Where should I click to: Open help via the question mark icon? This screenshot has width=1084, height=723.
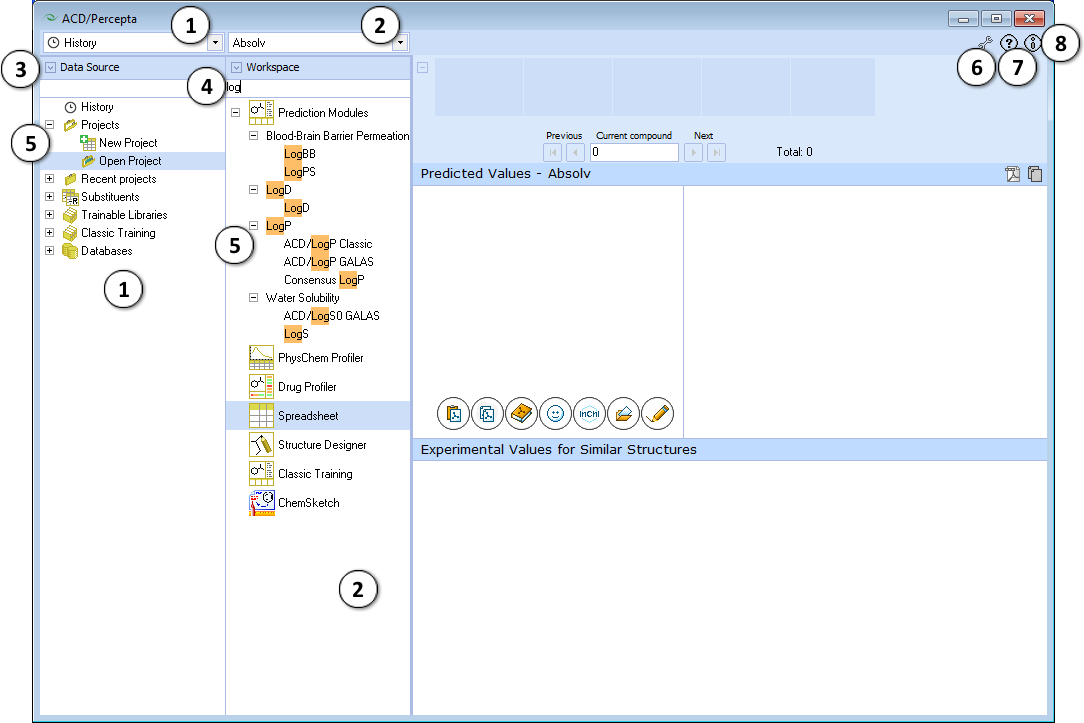pos(1009,43)
